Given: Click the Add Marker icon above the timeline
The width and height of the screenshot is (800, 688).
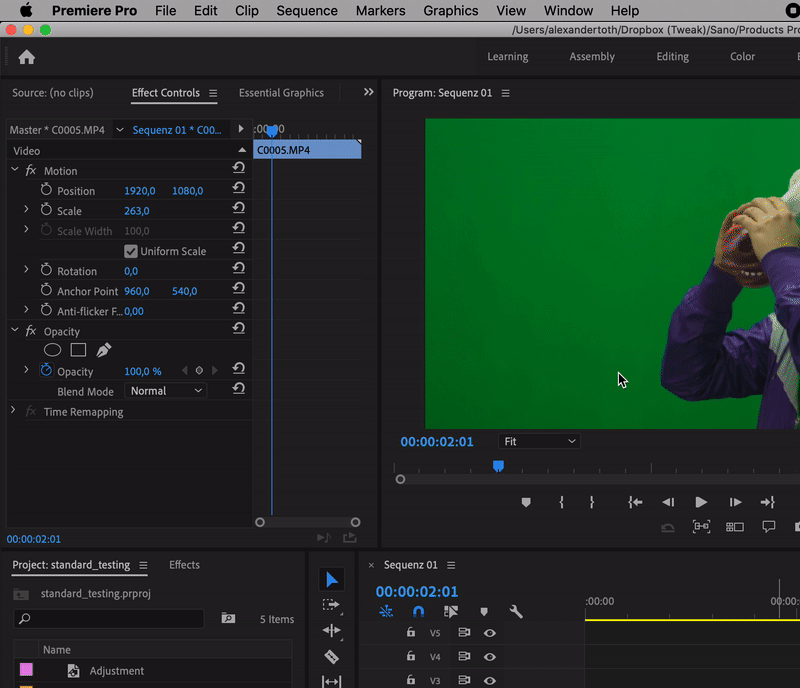Looking at the screenshot, I should (x=485, y=612).
